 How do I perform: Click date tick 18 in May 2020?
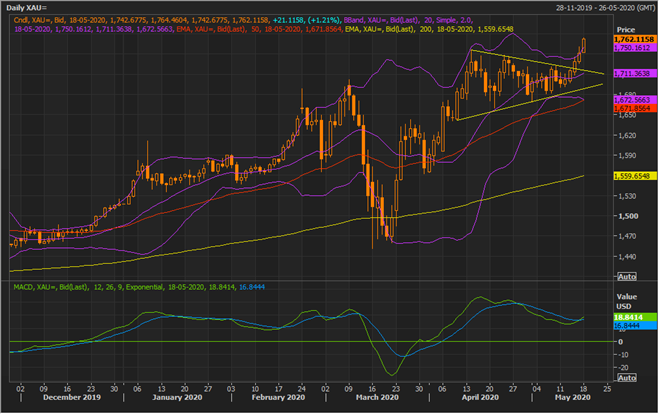[x=583, y=389]
